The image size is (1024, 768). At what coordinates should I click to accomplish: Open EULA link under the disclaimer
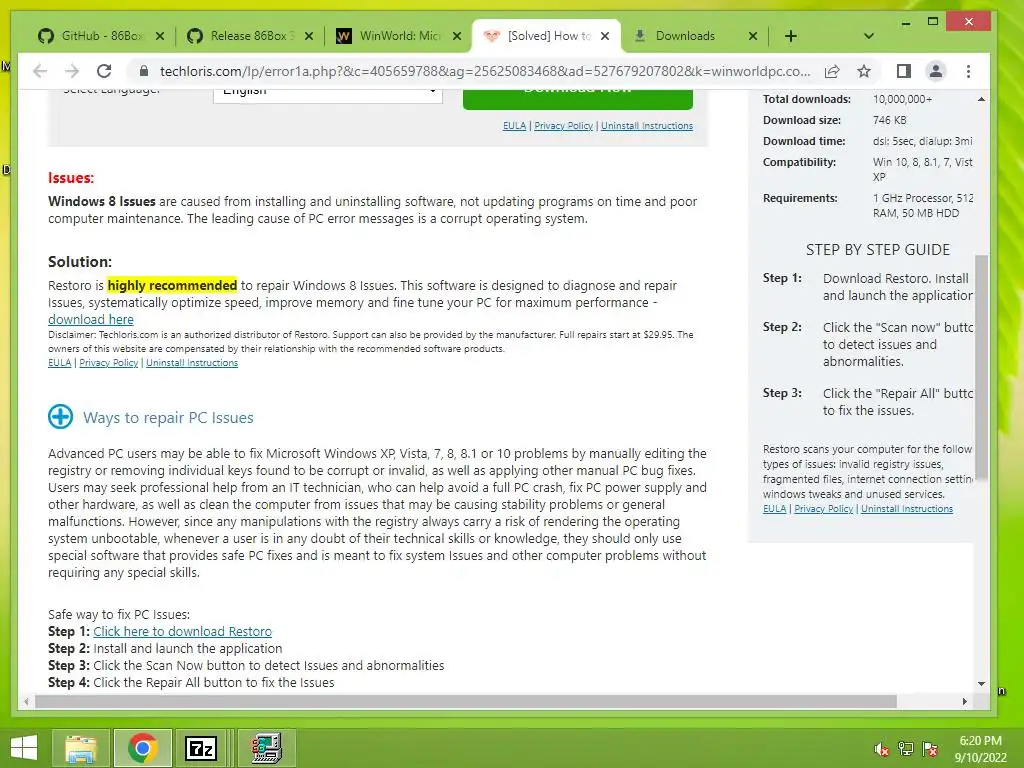(x=59, y=363)
